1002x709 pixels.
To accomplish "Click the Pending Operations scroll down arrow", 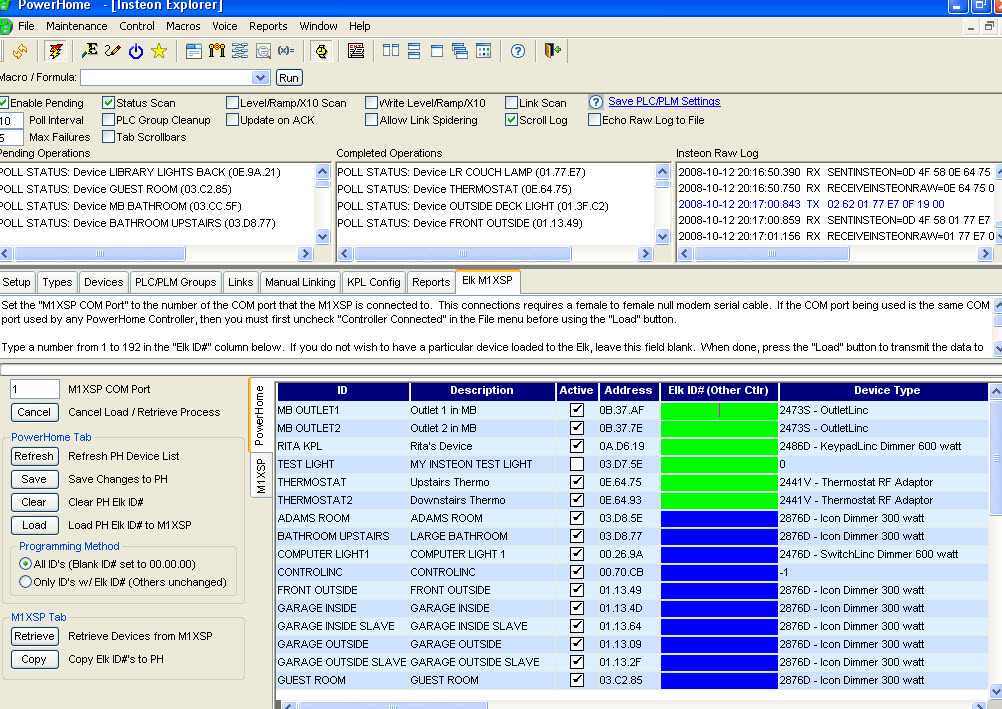I will click(322, 237).
